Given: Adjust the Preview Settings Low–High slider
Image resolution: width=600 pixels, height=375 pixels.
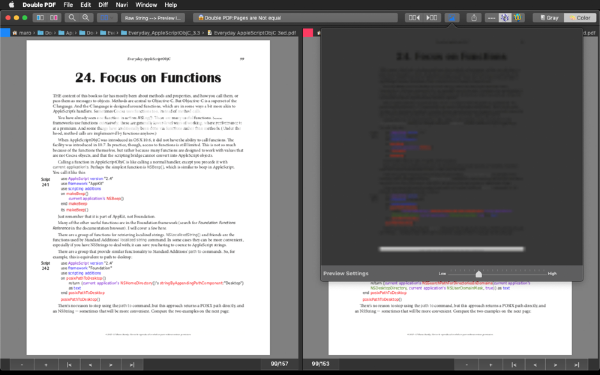Looking at the screenshot, I should [x=478, y=274].
